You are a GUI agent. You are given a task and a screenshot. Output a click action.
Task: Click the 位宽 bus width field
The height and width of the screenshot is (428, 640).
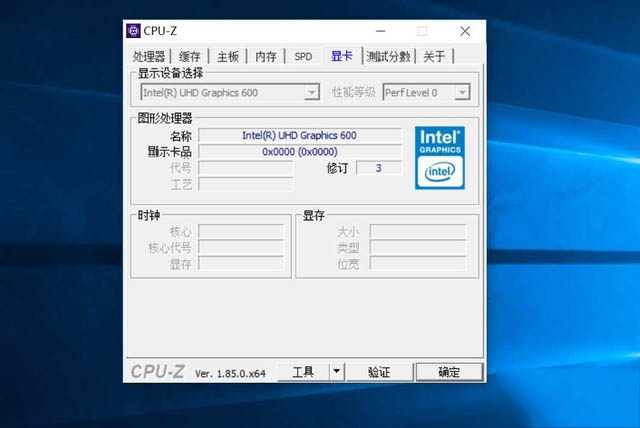418,264
